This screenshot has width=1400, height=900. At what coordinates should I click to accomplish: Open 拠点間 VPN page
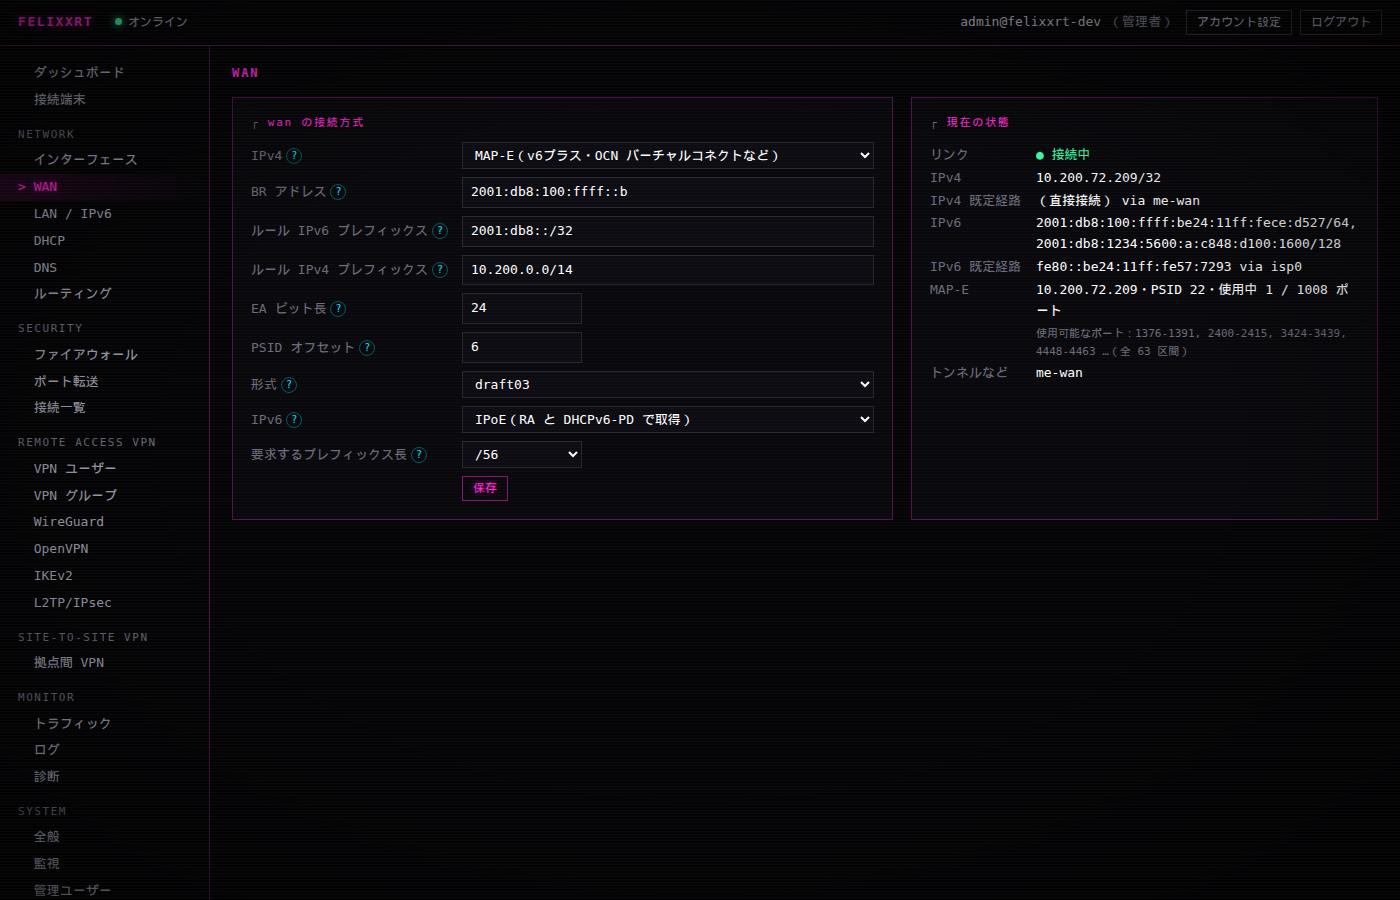click(69, 662)
